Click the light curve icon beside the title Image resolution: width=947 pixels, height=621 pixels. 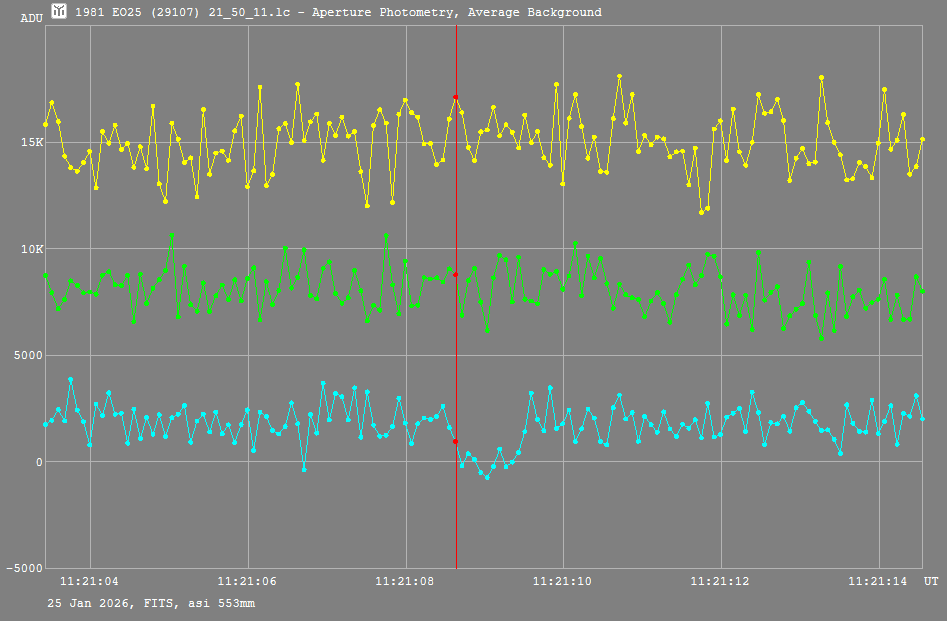pyautogui.click(x=60, y=12)
